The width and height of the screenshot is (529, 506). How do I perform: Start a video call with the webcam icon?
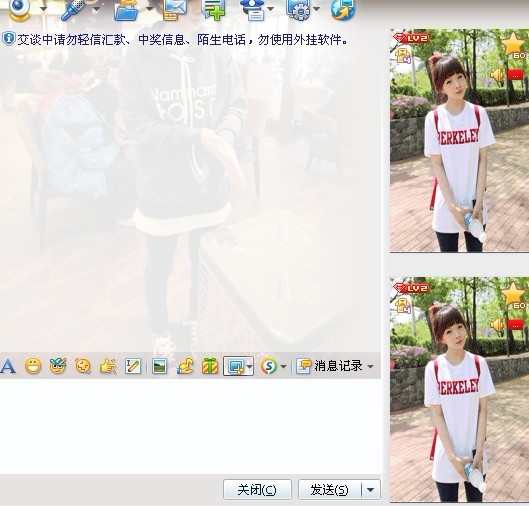click(19, 9)
